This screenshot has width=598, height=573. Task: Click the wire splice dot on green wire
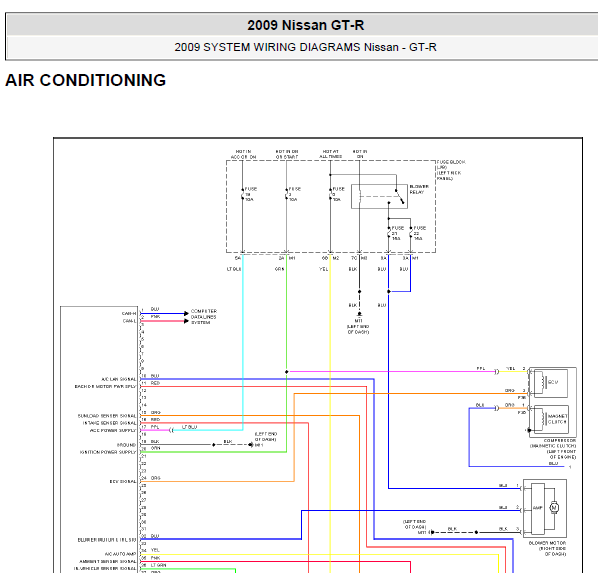click(x=287, y=372)
